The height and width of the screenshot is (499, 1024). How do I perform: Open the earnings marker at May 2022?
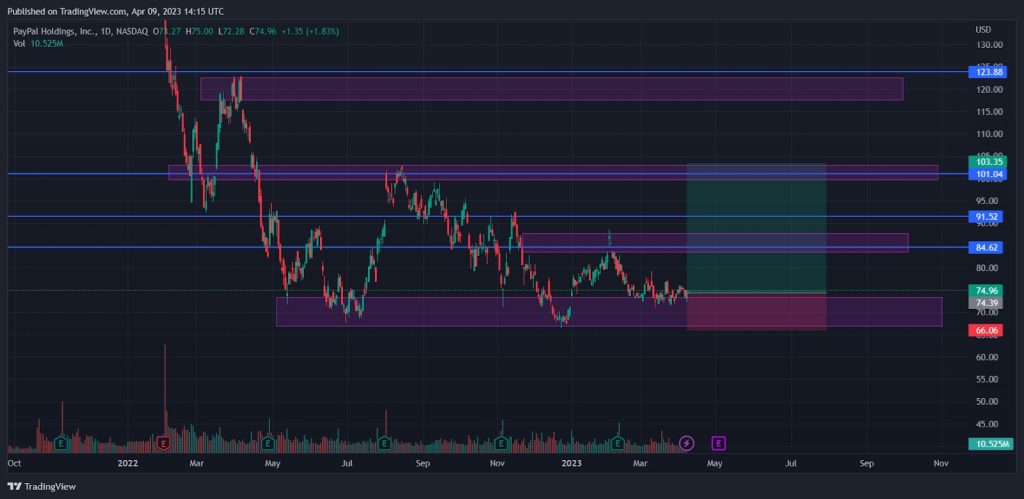tap(267, 443)
